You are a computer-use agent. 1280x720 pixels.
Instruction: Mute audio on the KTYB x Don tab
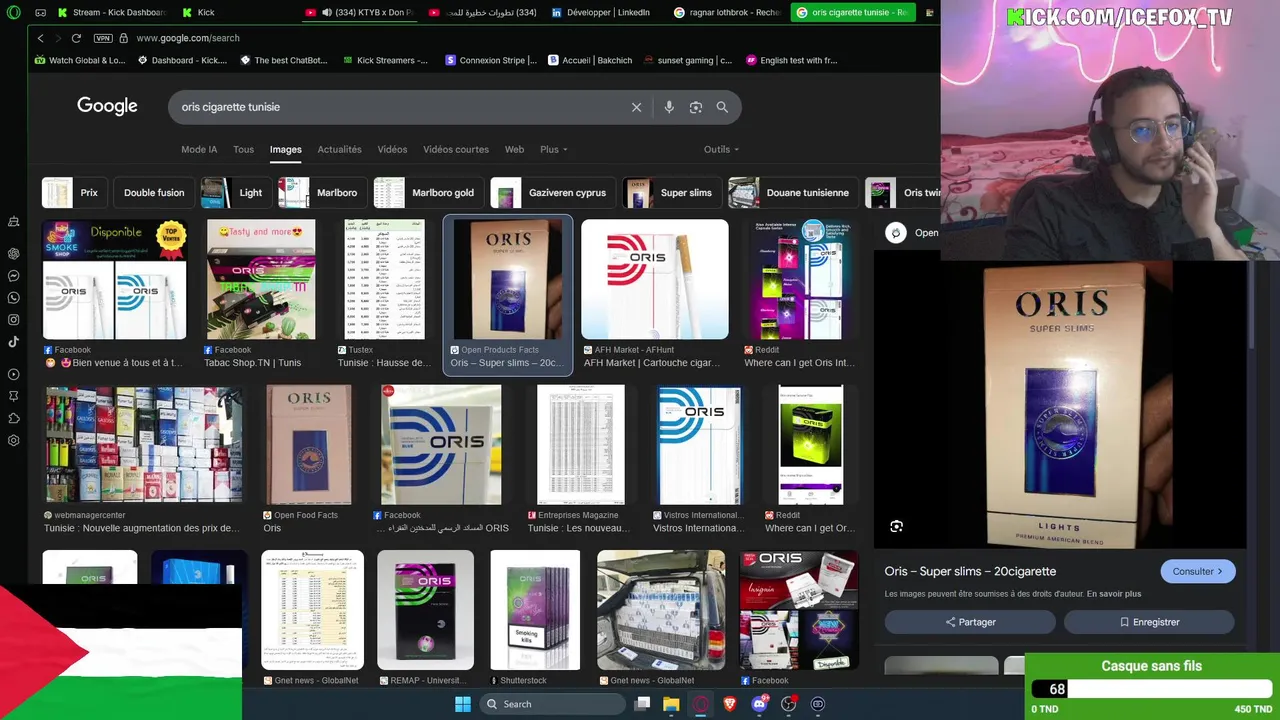pyautogui.click(x=327, y=13)
